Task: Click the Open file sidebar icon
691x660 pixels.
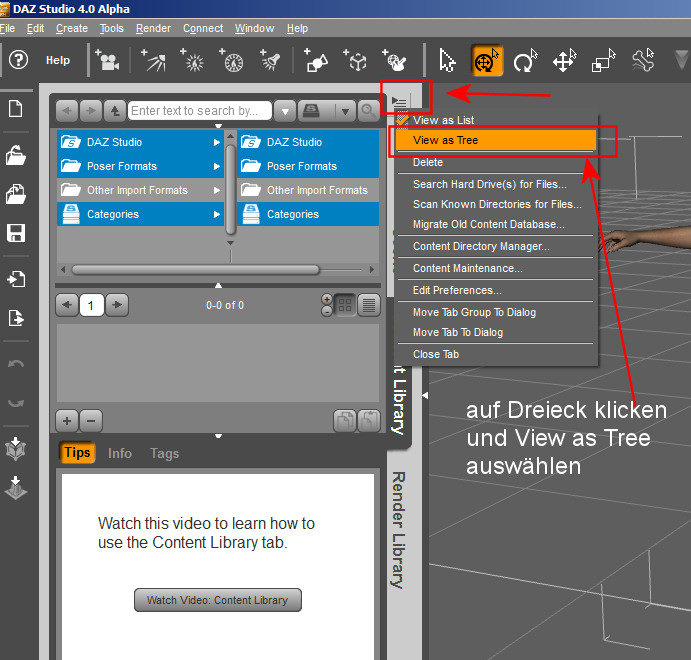Action: pyautogui.click(x=16, y=155)
